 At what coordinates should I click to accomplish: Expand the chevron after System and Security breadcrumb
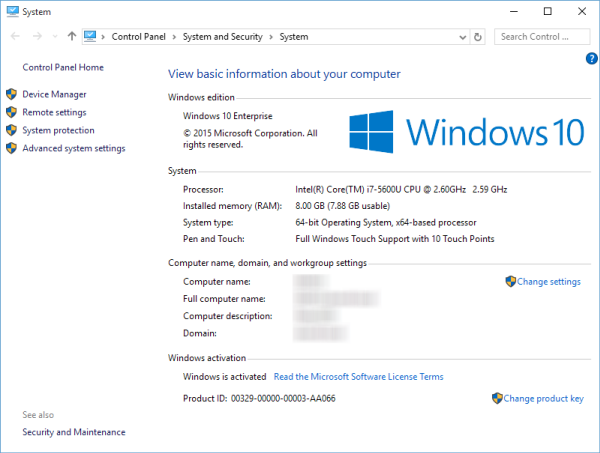271,37
